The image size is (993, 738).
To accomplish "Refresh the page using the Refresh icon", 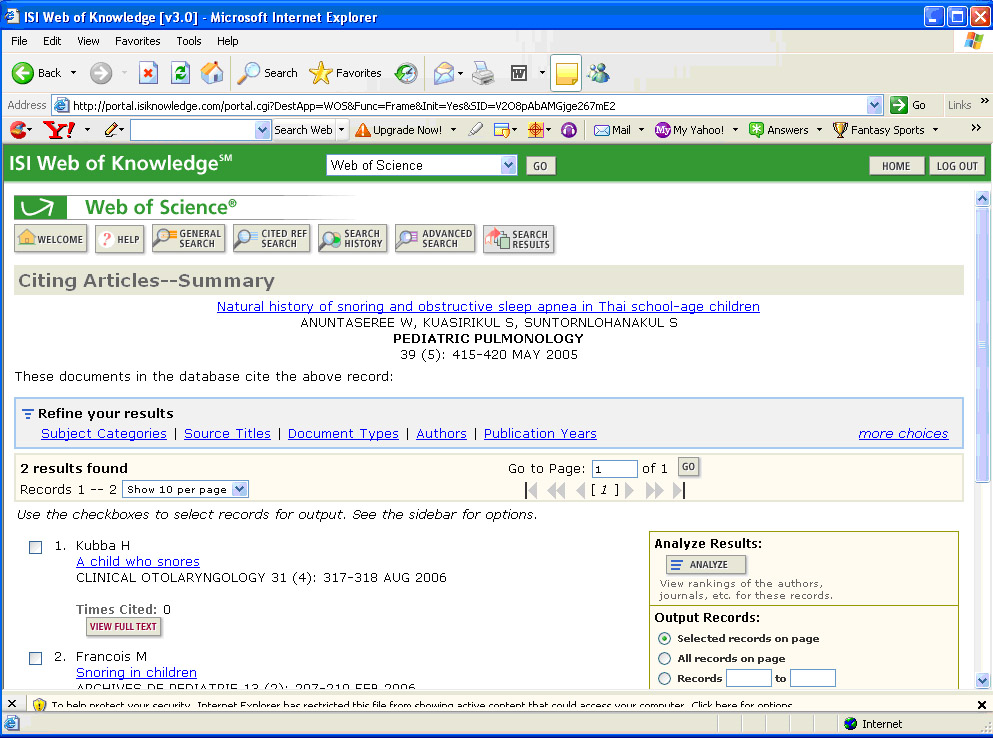I will [x=180, y=73].
